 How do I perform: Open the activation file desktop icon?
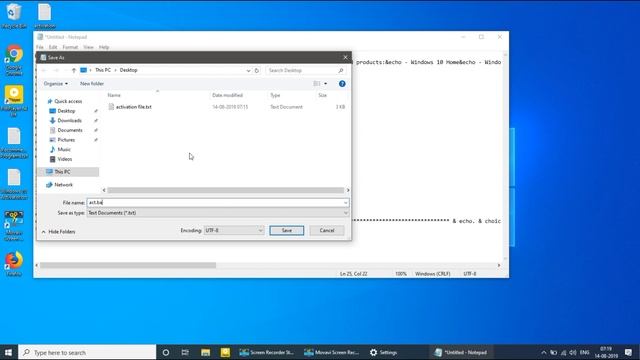tap(44, 16)
